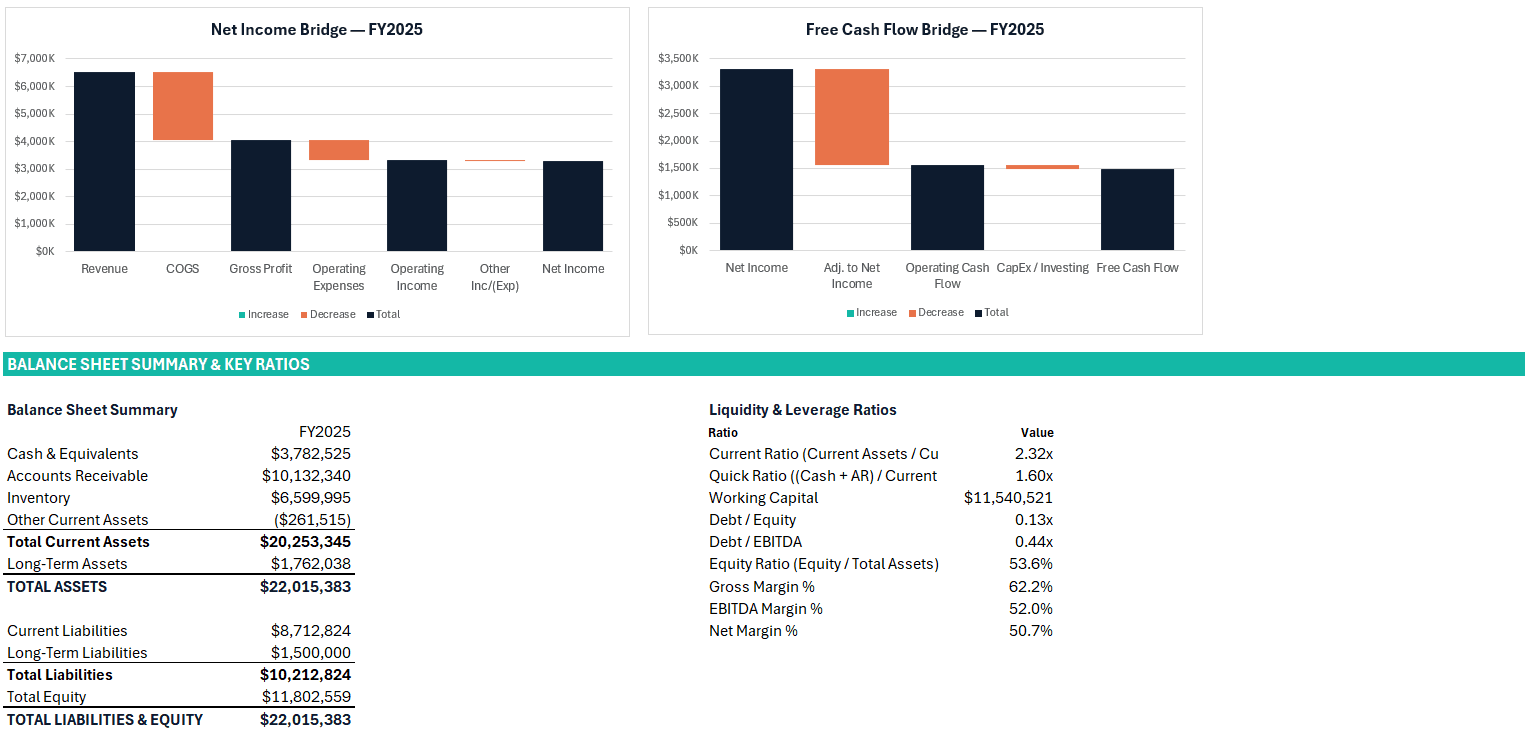Select the Other Current Assets label

click(x=77, y=520)
